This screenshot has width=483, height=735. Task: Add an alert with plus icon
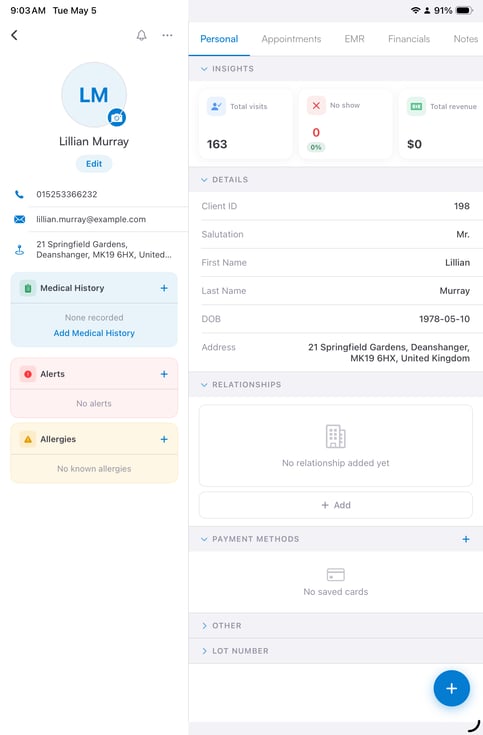[164, 374]
